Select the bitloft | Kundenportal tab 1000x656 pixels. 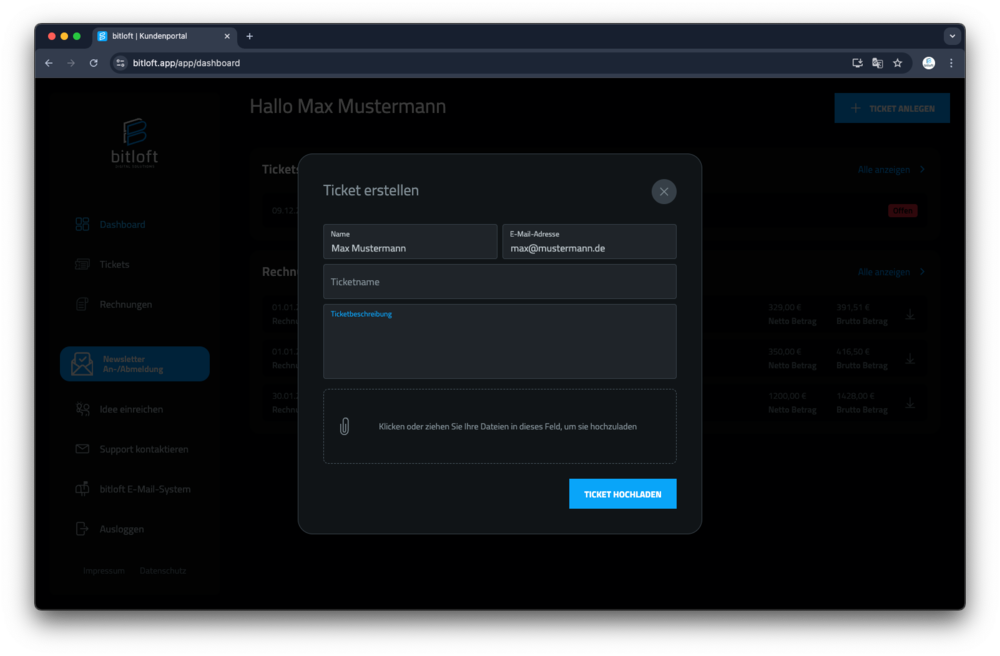click(x=164, y=36)
